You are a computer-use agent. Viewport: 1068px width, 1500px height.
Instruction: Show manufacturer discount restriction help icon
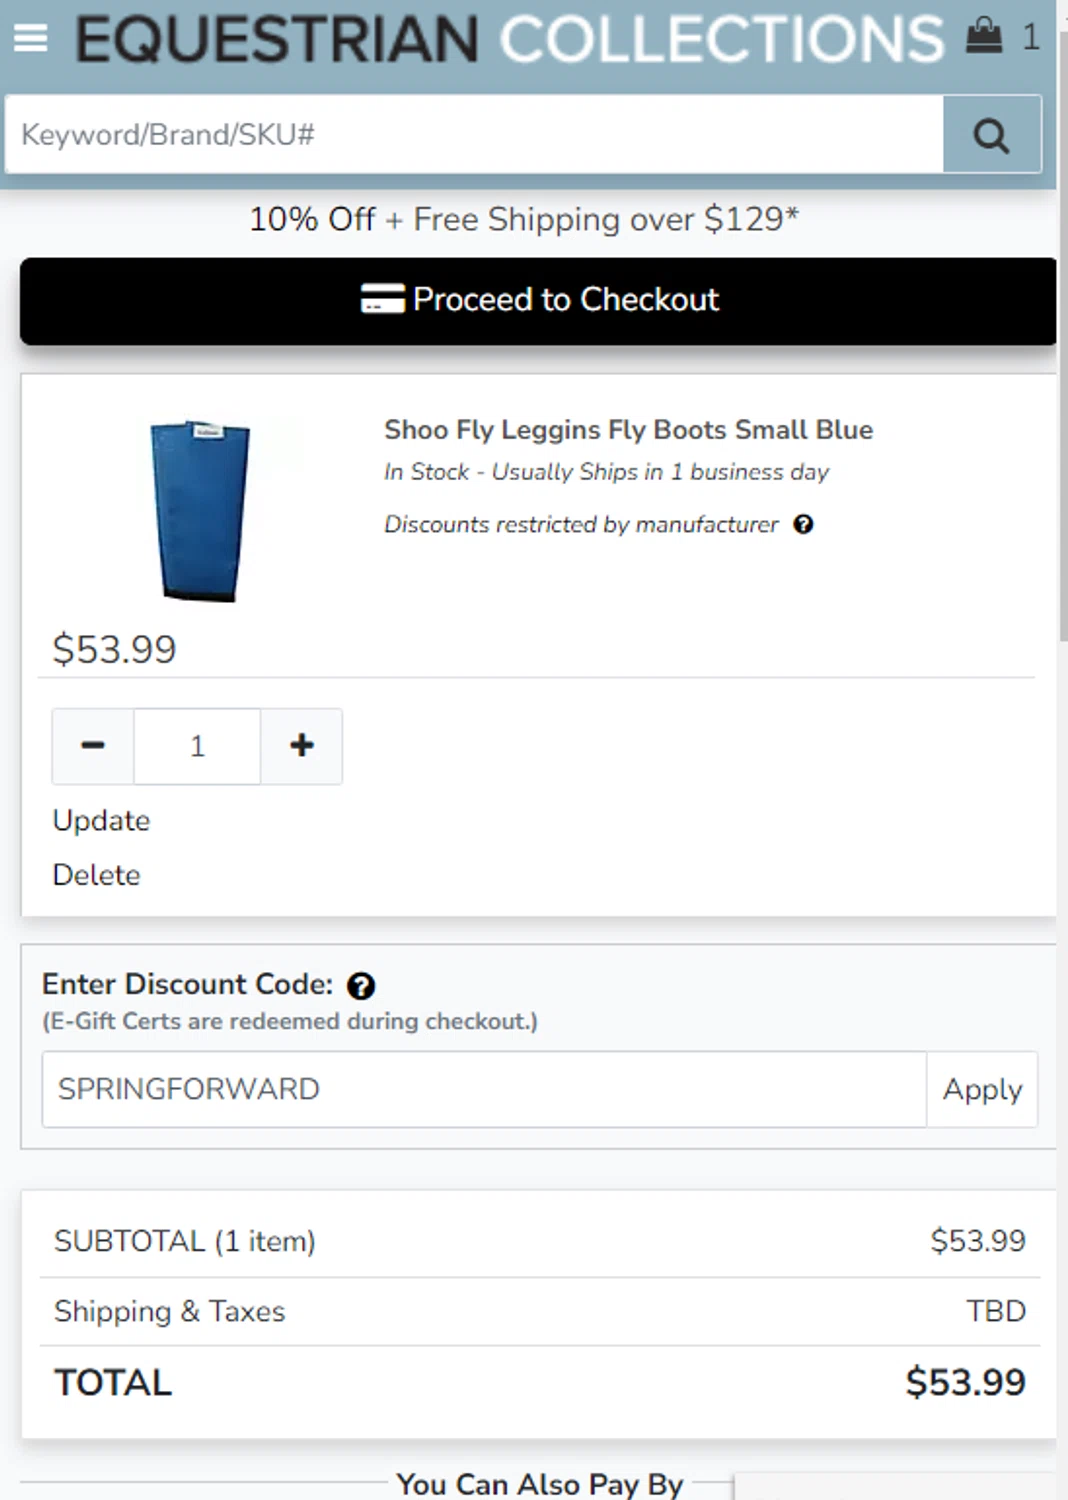[803, 524]
